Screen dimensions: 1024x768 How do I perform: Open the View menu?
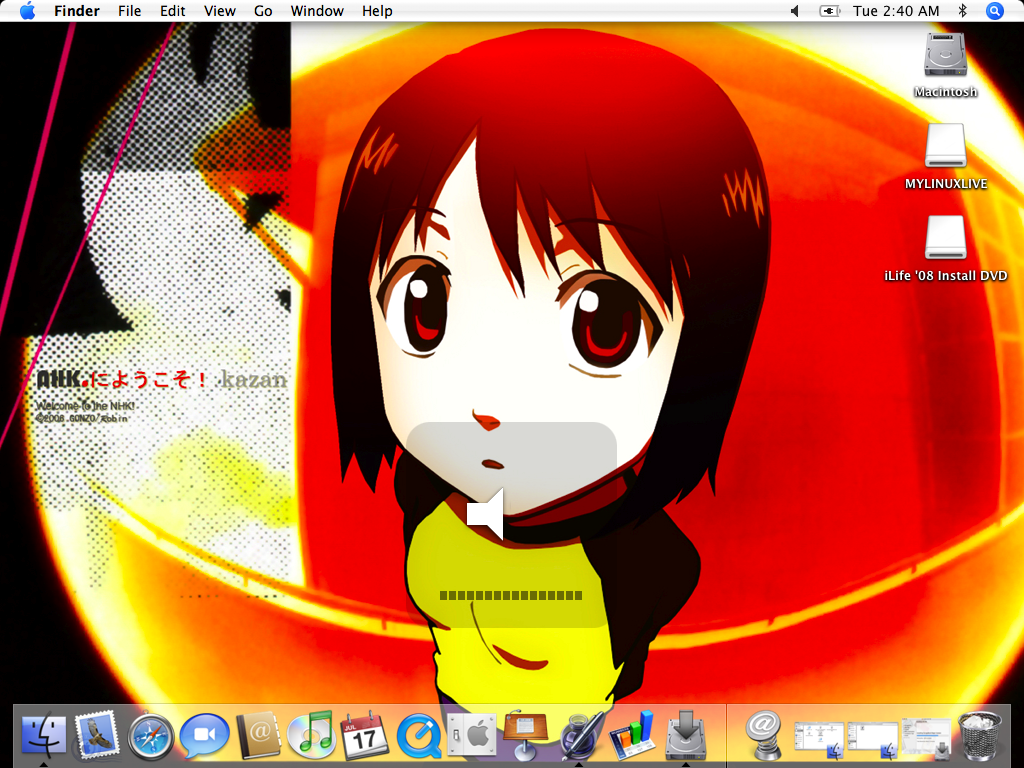tap(219, 10)
